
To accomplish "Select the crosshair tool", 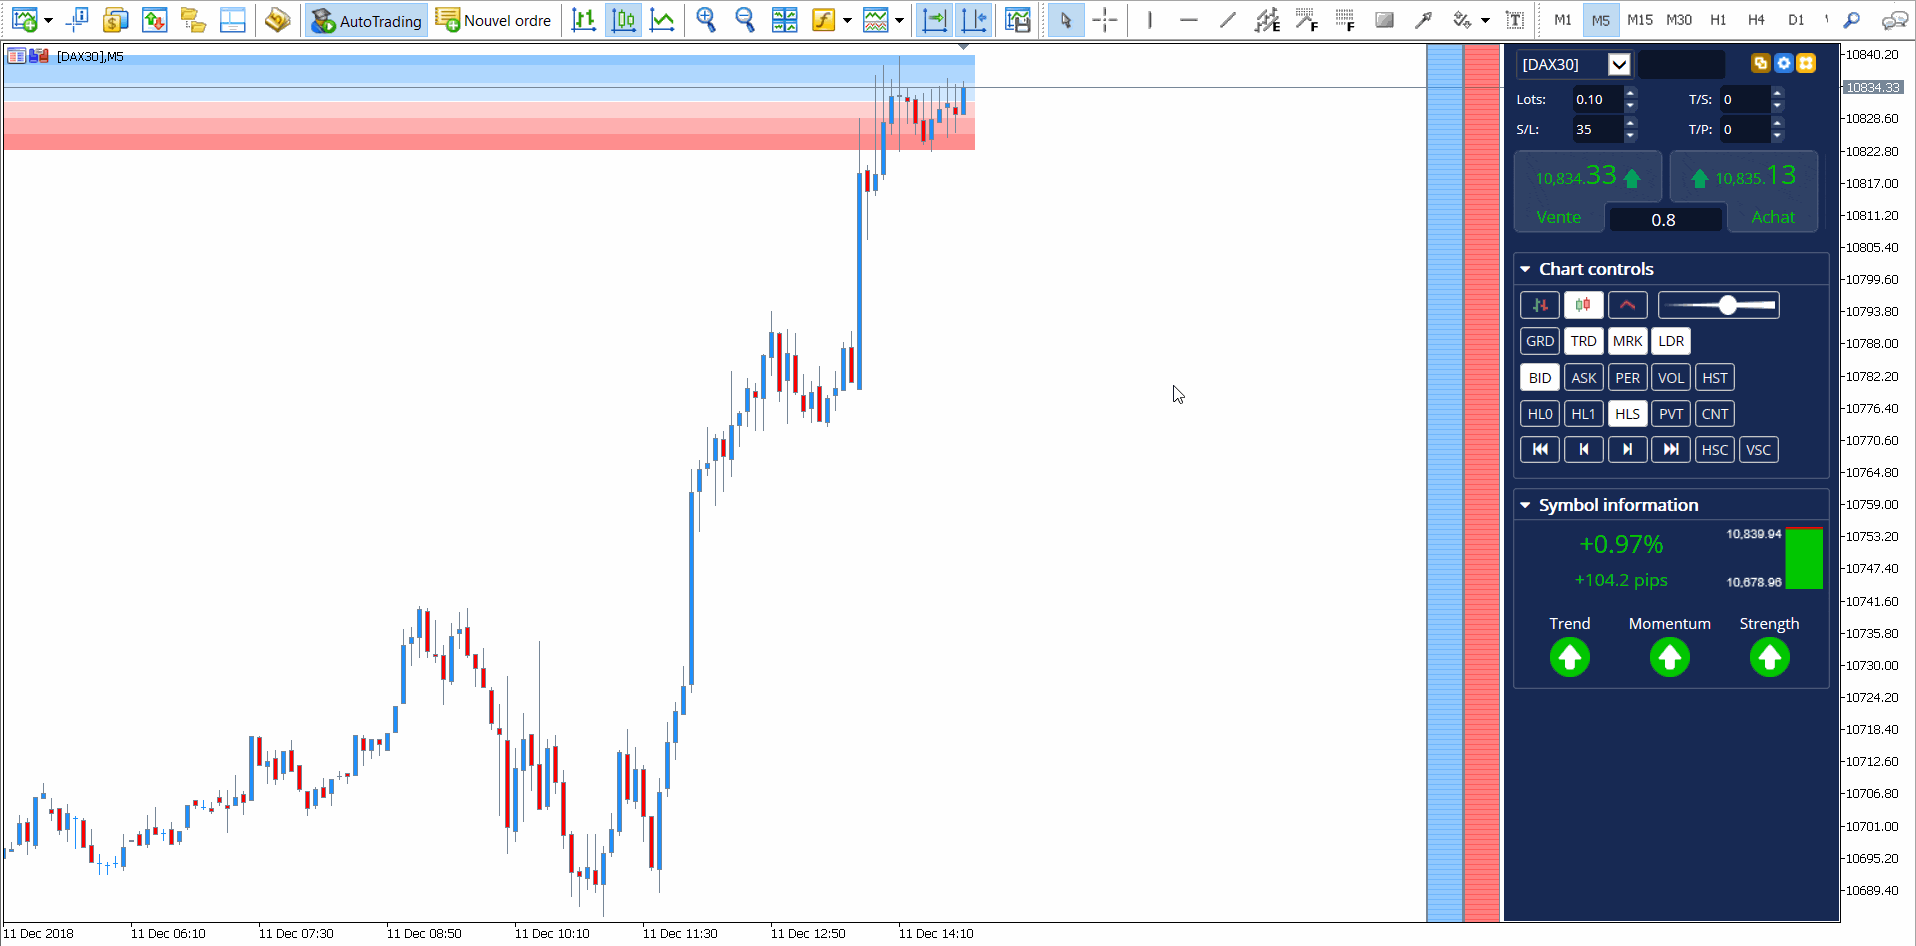I will pos(1105,20).
